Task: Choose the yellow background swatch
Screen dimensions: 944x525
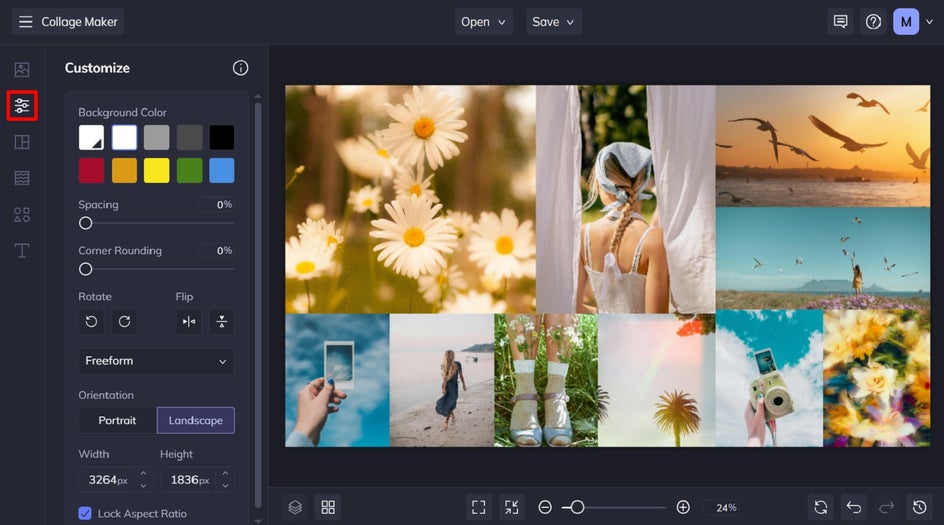Action: click(x=157, y=170)
